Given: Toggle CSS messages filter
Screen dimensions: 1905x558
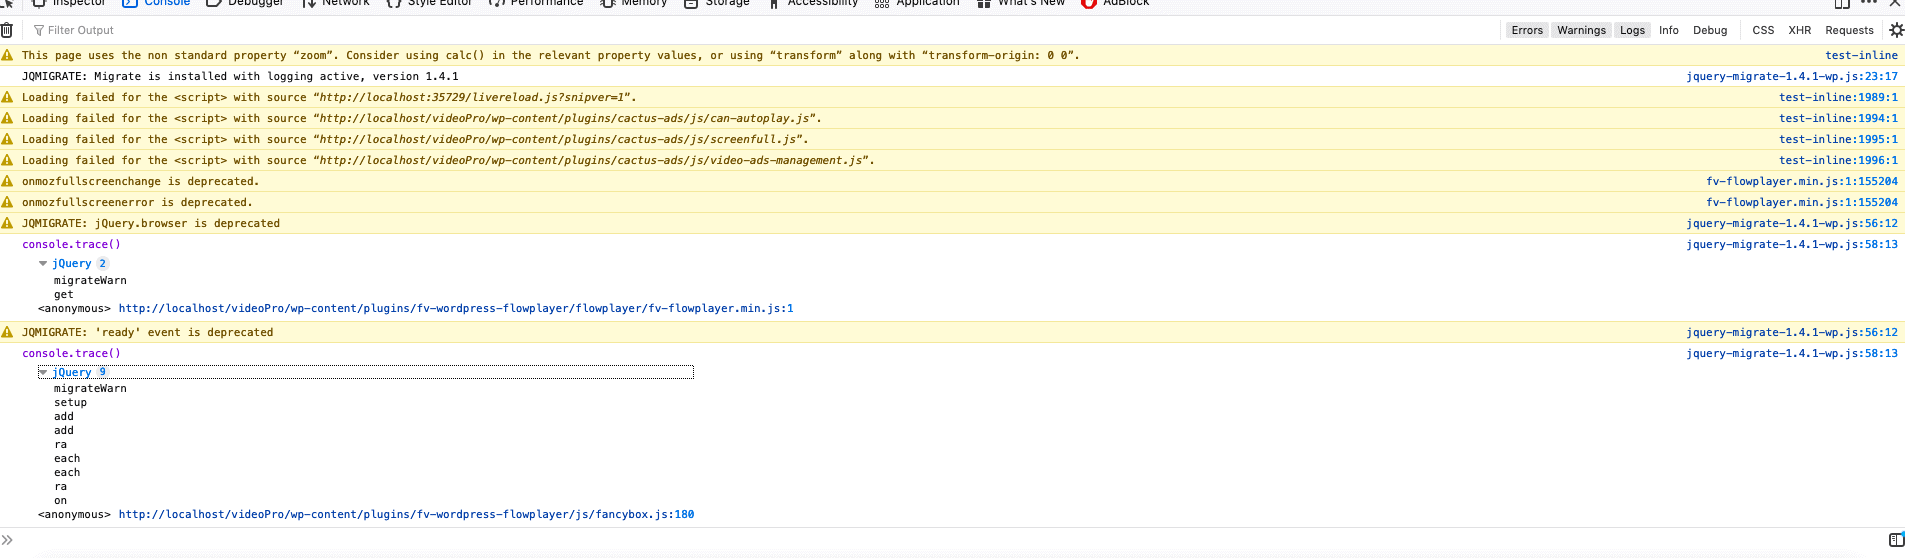Looking at the screenshot, I should 1763,30.
